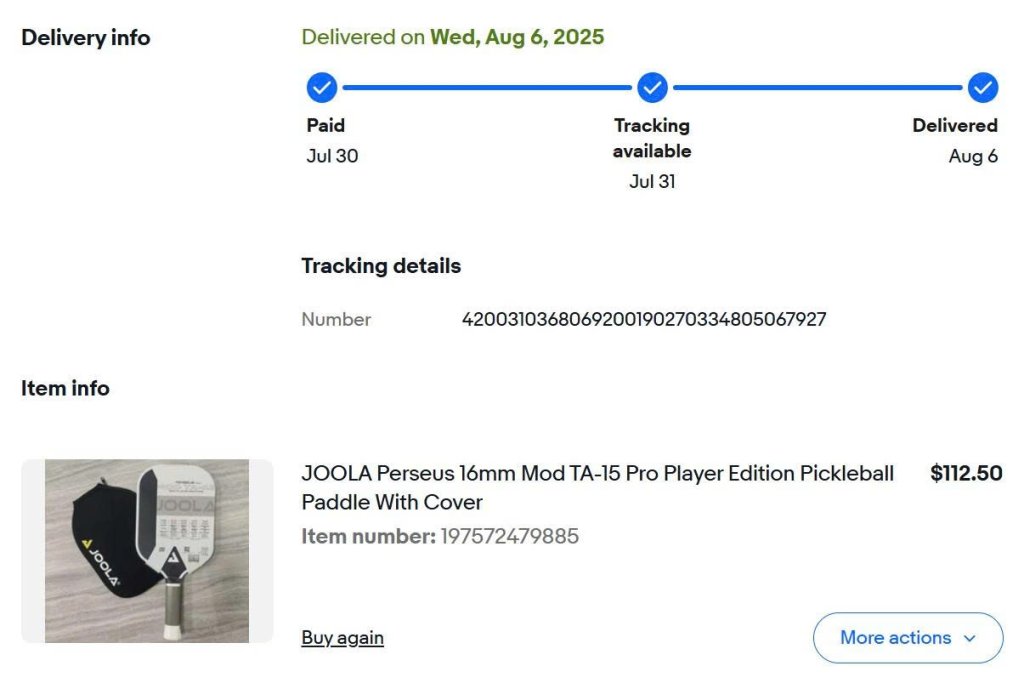Viewport: 1024px width, 683px height.
Task: Click the progress line between Paid and Tracking
Action: [487, 88]
